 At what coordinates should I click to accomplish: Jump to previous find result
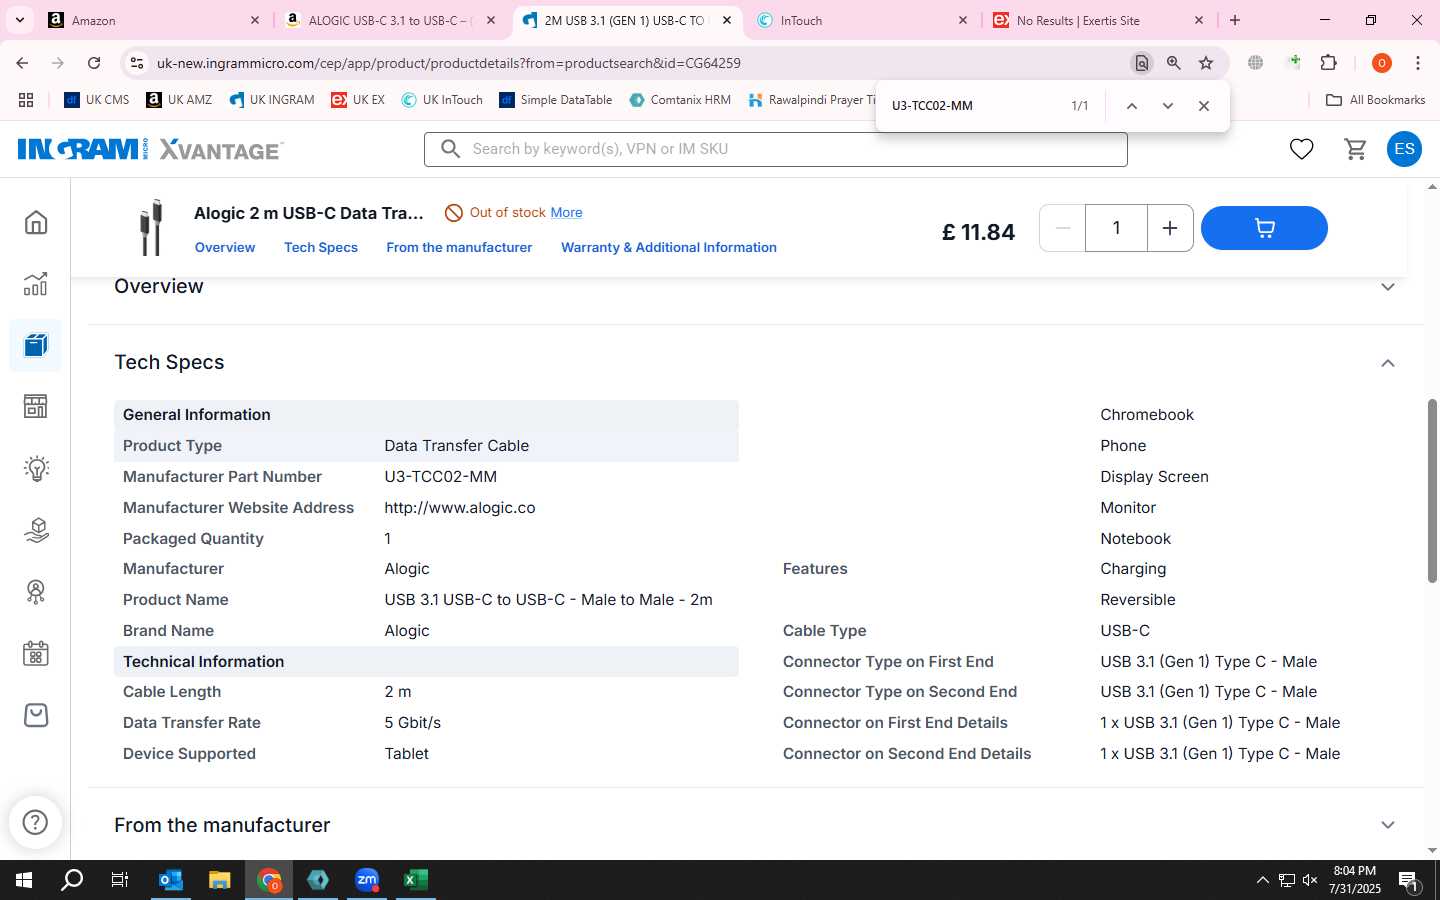[x=1131, y=106]
